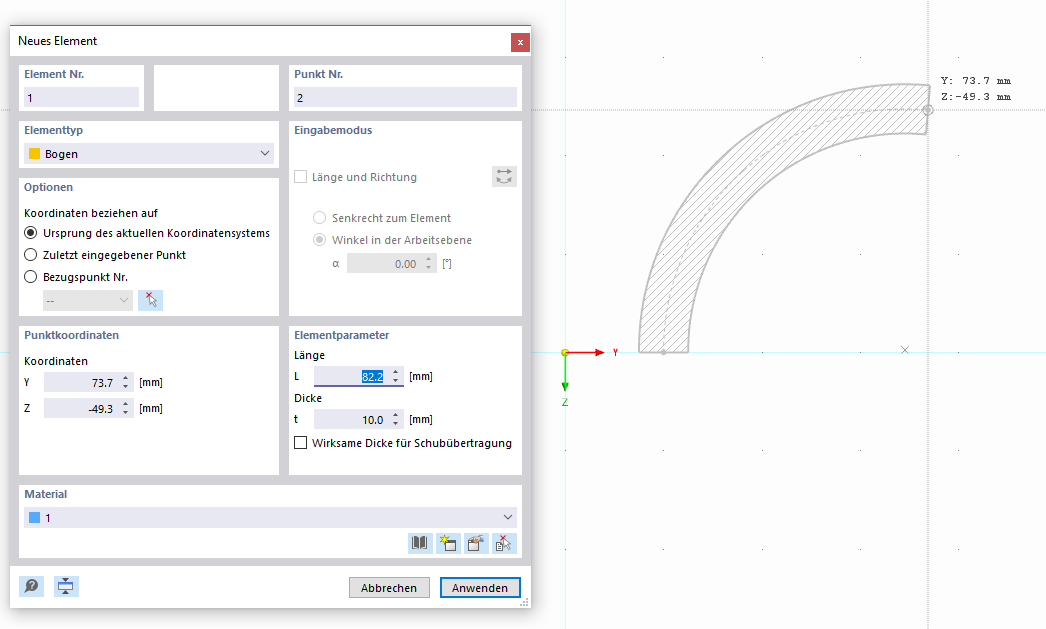Increase the Z coordinate with up arrow
1046x629 pixels.
[125, 404]
